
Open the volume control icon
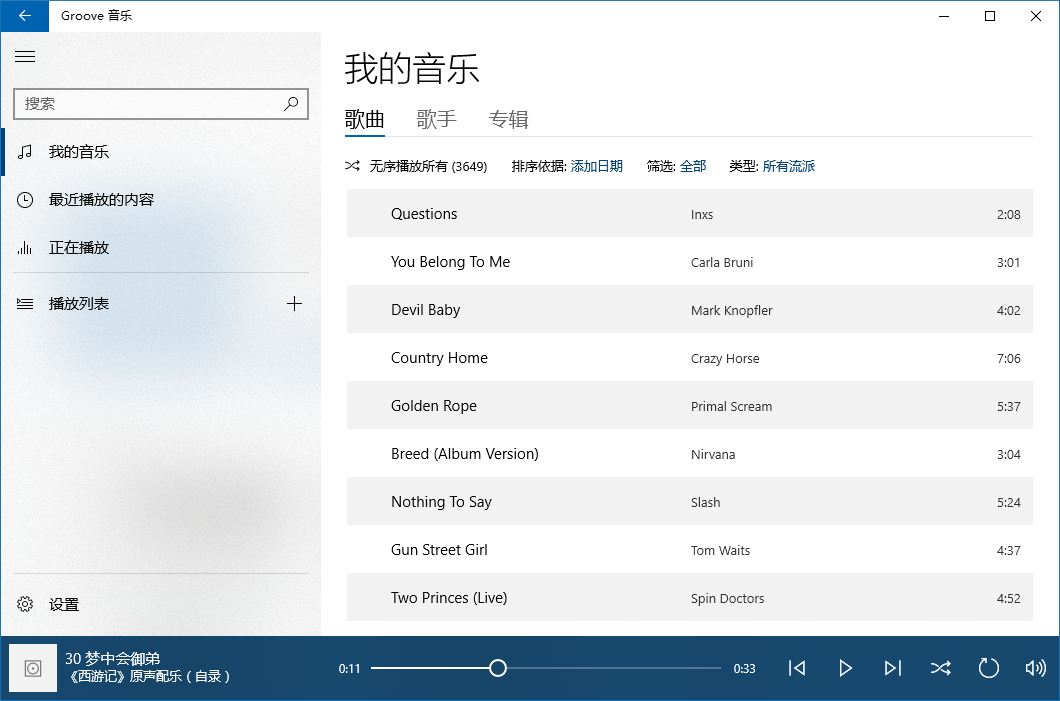pyautogui.click(x=1036, y=669)
